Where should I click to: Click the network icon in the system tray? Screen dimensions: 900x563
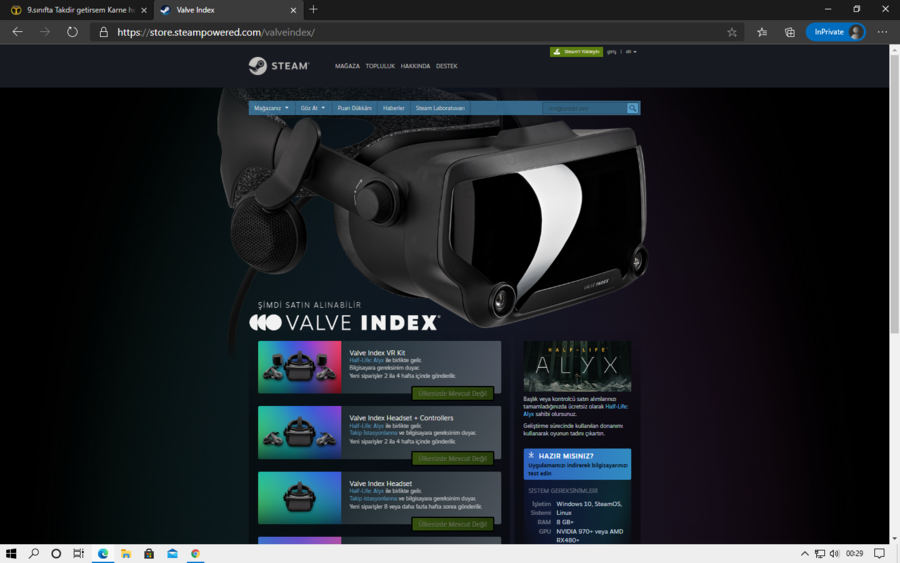[820, 553]
